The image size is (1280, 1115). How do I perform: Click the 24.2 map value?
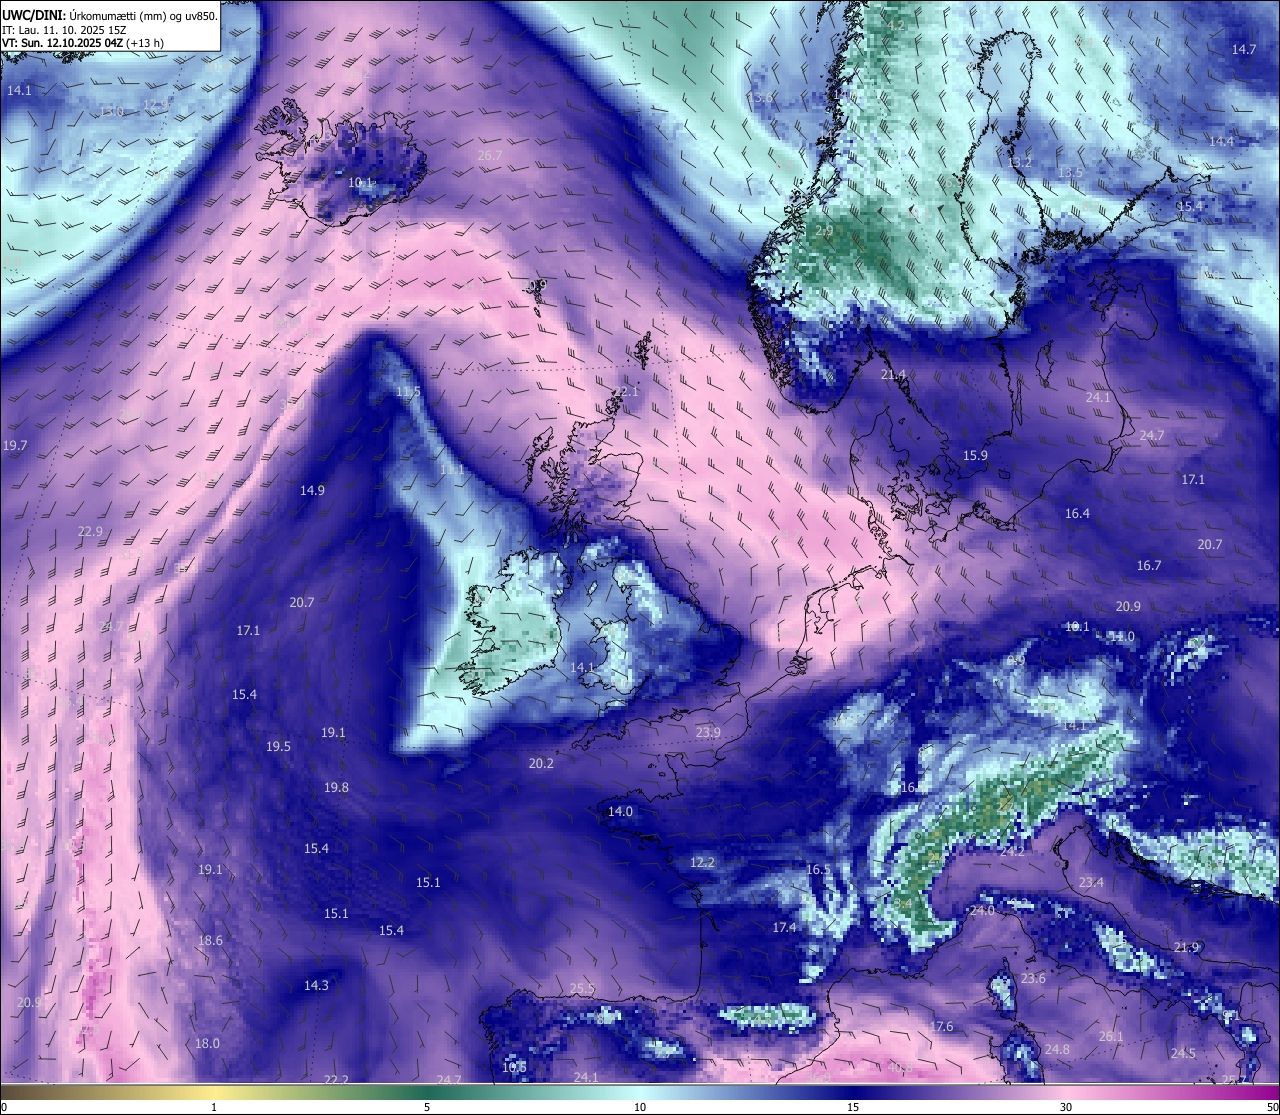[1011, 851]
